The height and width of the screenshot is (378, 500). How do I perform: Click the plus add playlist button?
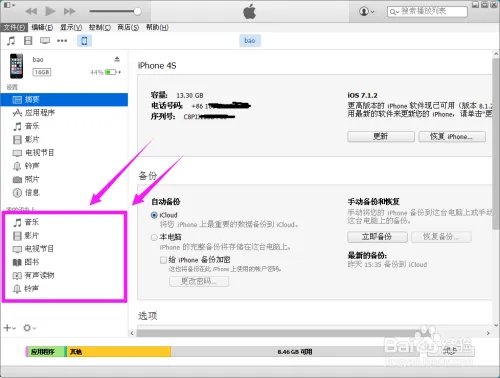point(9,328)
